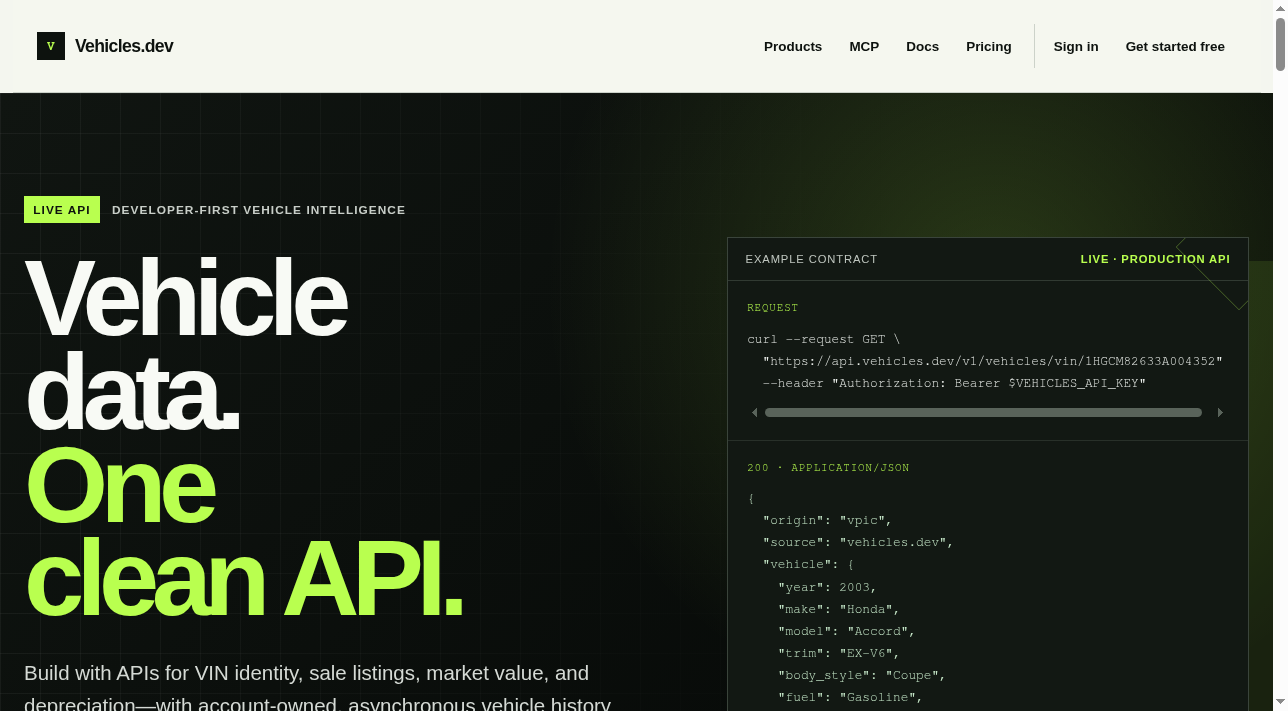Click Get started free
The height and width of the screenshot is (711, 1288).
click(x=1175, y=46)
